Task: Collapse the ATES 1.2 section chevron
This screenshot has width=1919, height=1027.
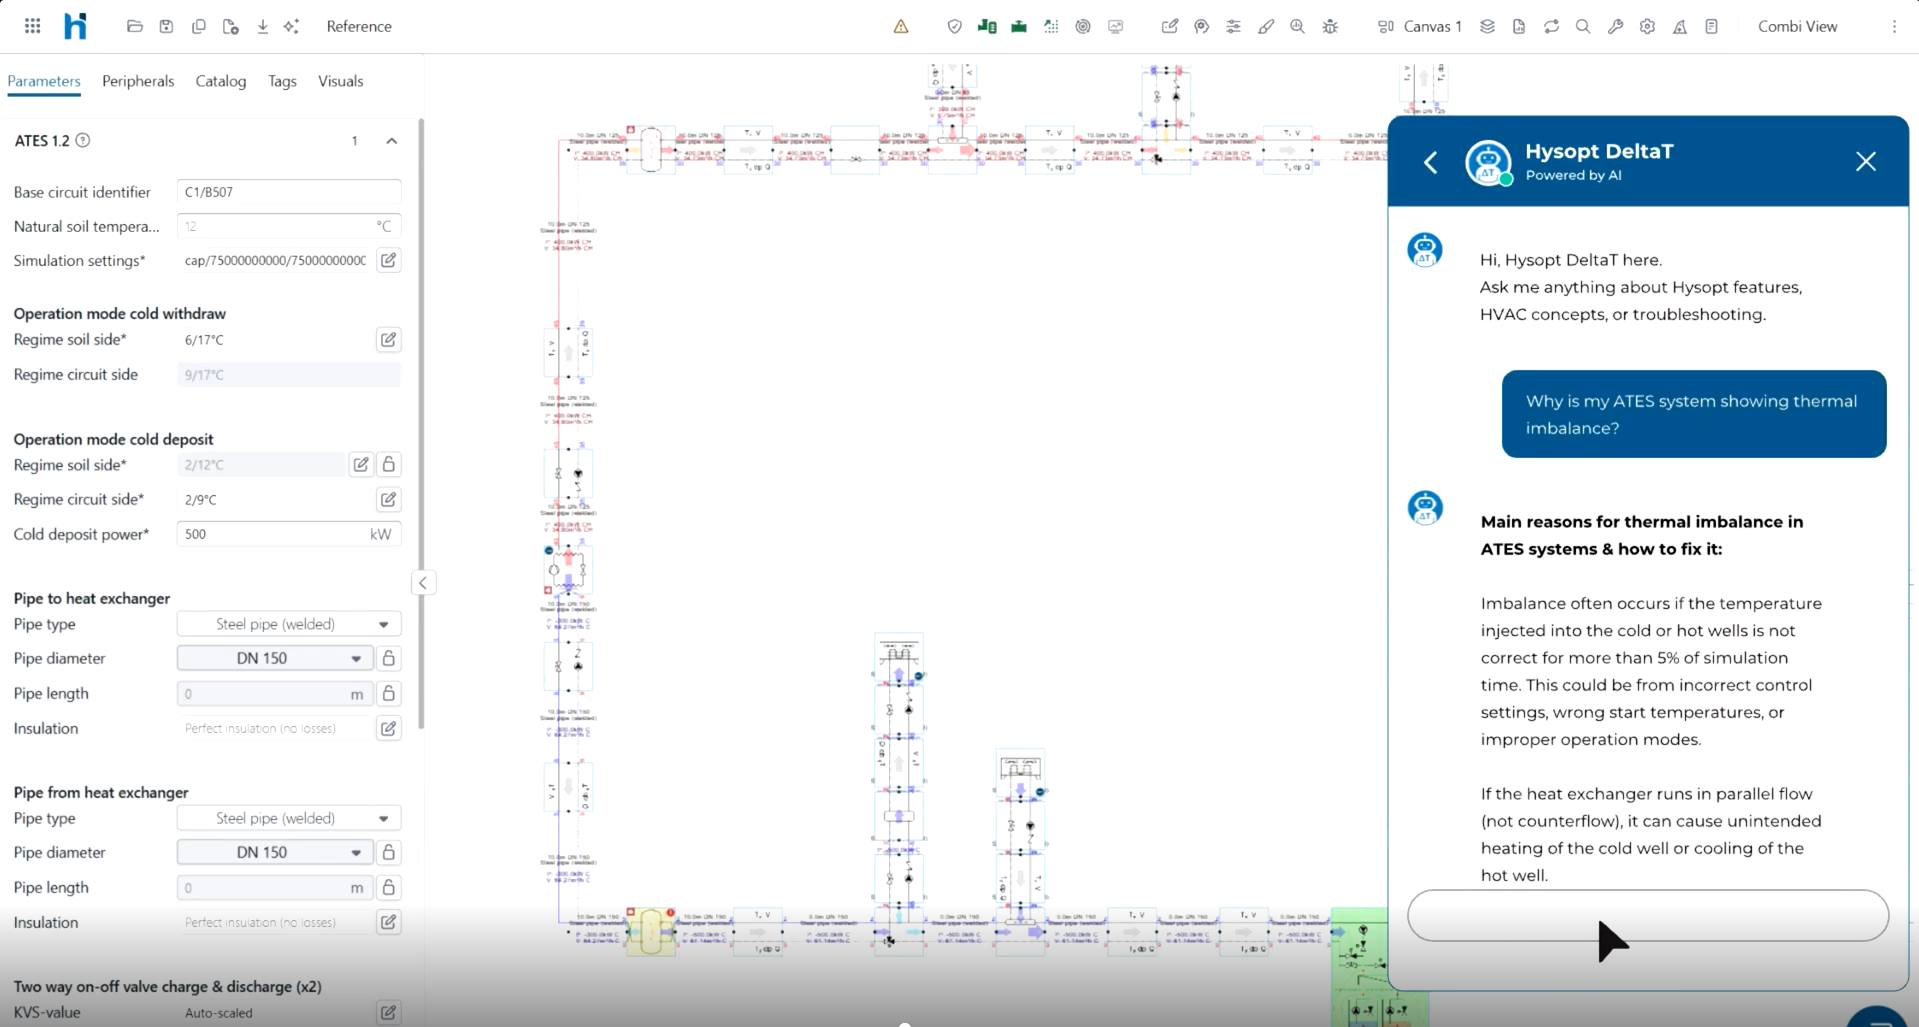Action: pos(392,141)
